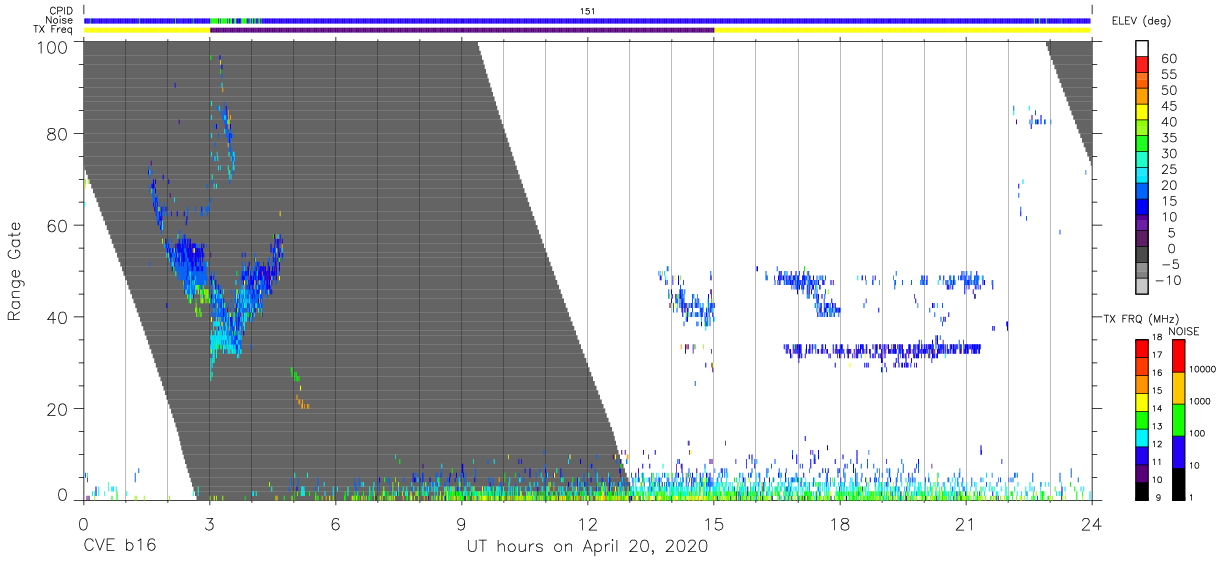Image resolution: width=1228 pixels, height=567 pixels.
Task: Click the CVE b16 label
Action: point(119,547)
